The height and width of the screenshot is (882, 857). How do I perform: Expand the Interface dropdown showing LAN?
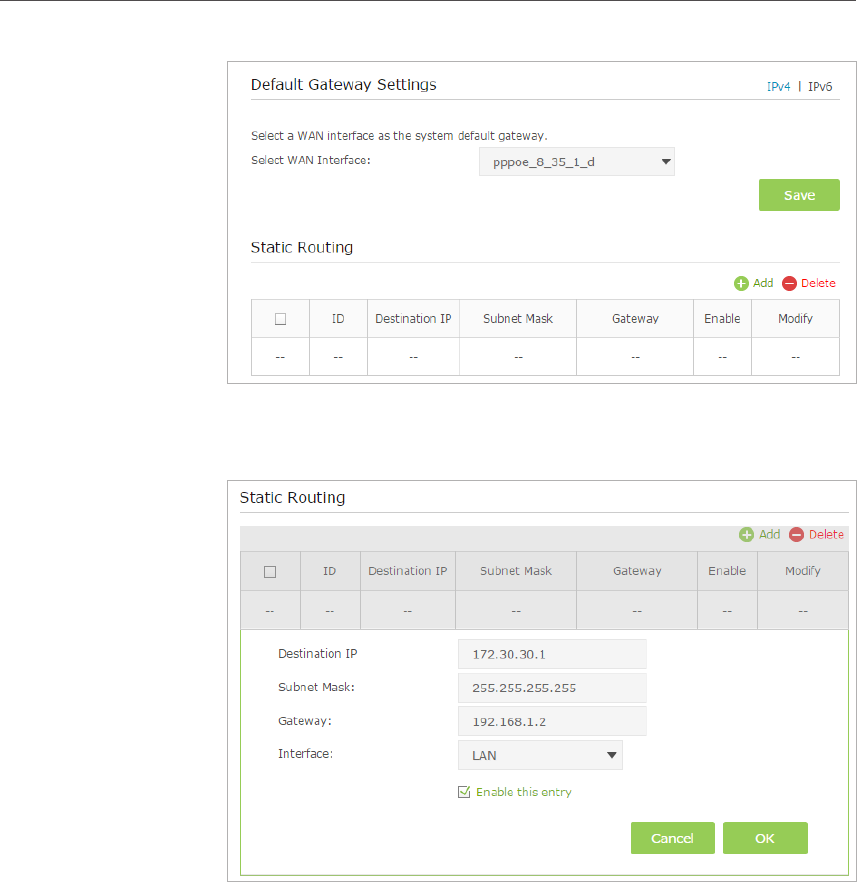[540, 755]
